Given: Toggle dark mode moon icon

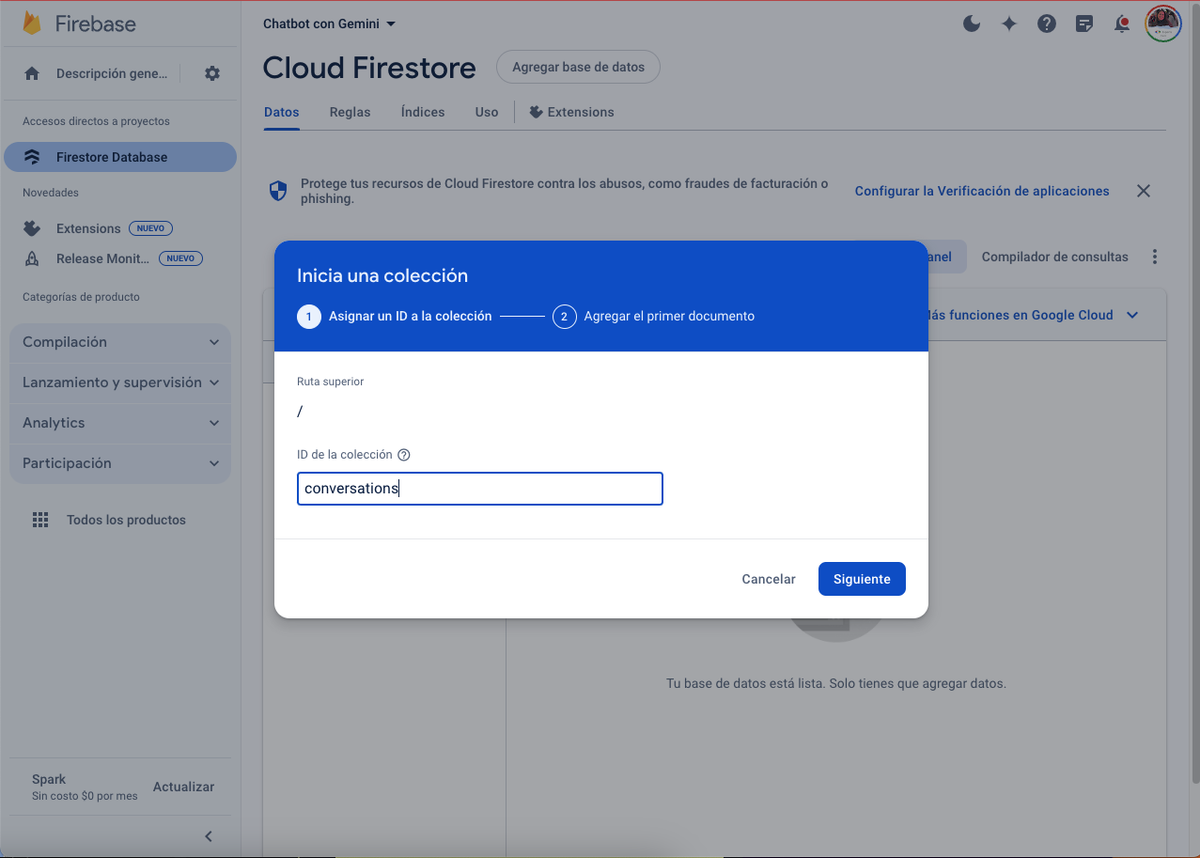Looking at the screenshot, I should [971, 24].
